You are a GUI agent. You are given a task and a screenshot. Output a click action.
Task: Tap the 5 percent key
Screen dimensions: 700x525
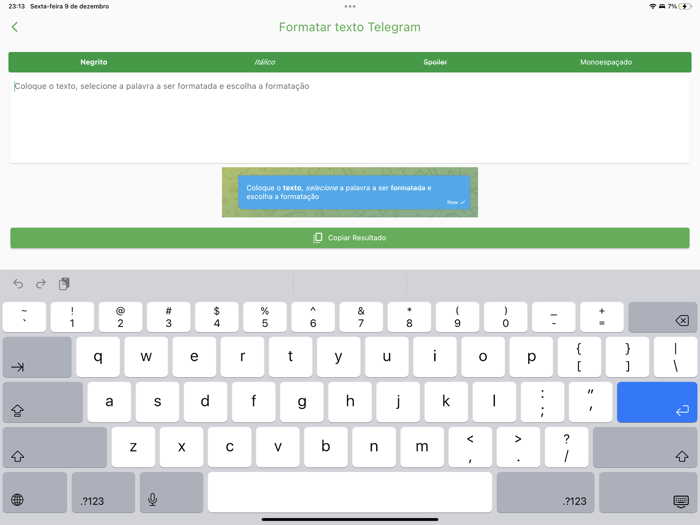click(265, 317)
